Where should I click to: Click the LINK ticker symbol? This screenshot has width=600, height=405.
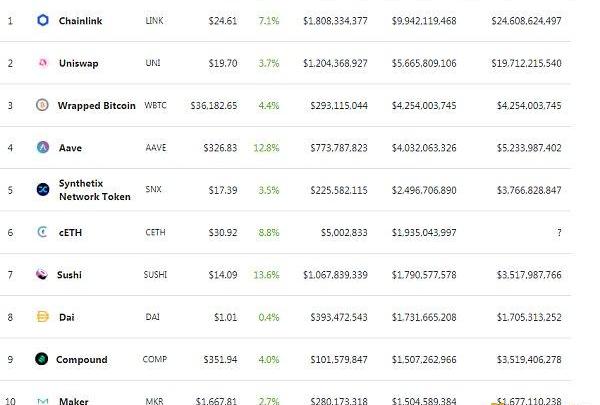(154, 20)
